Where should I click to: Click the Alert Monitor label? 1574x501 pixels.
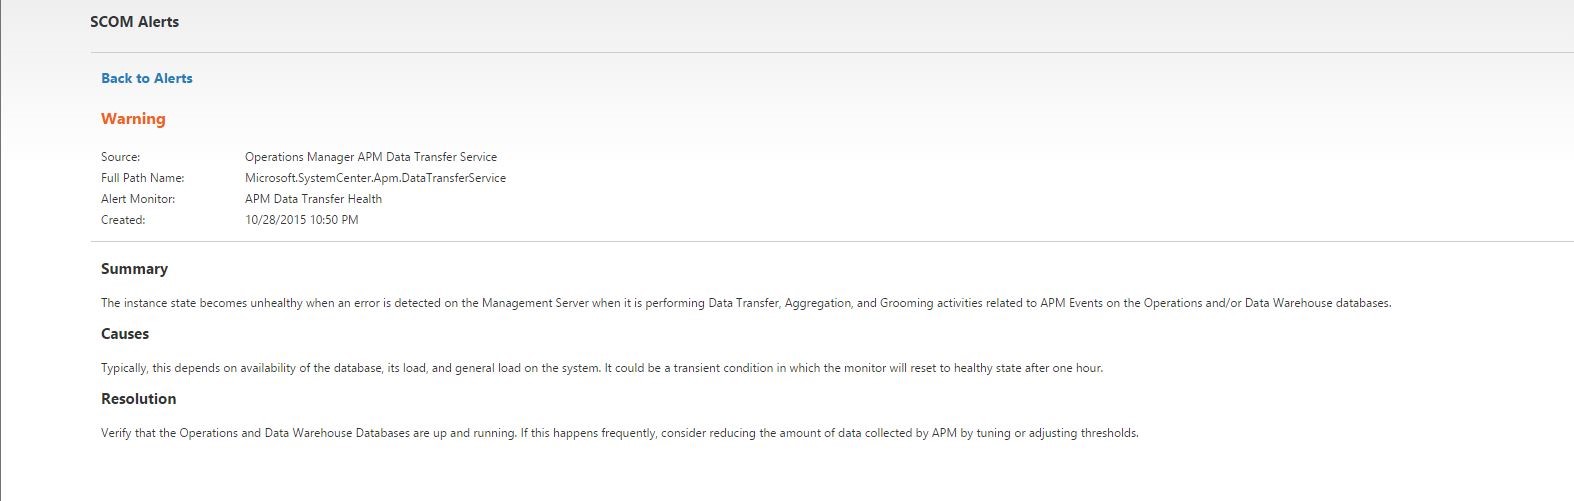pos(138,199)
